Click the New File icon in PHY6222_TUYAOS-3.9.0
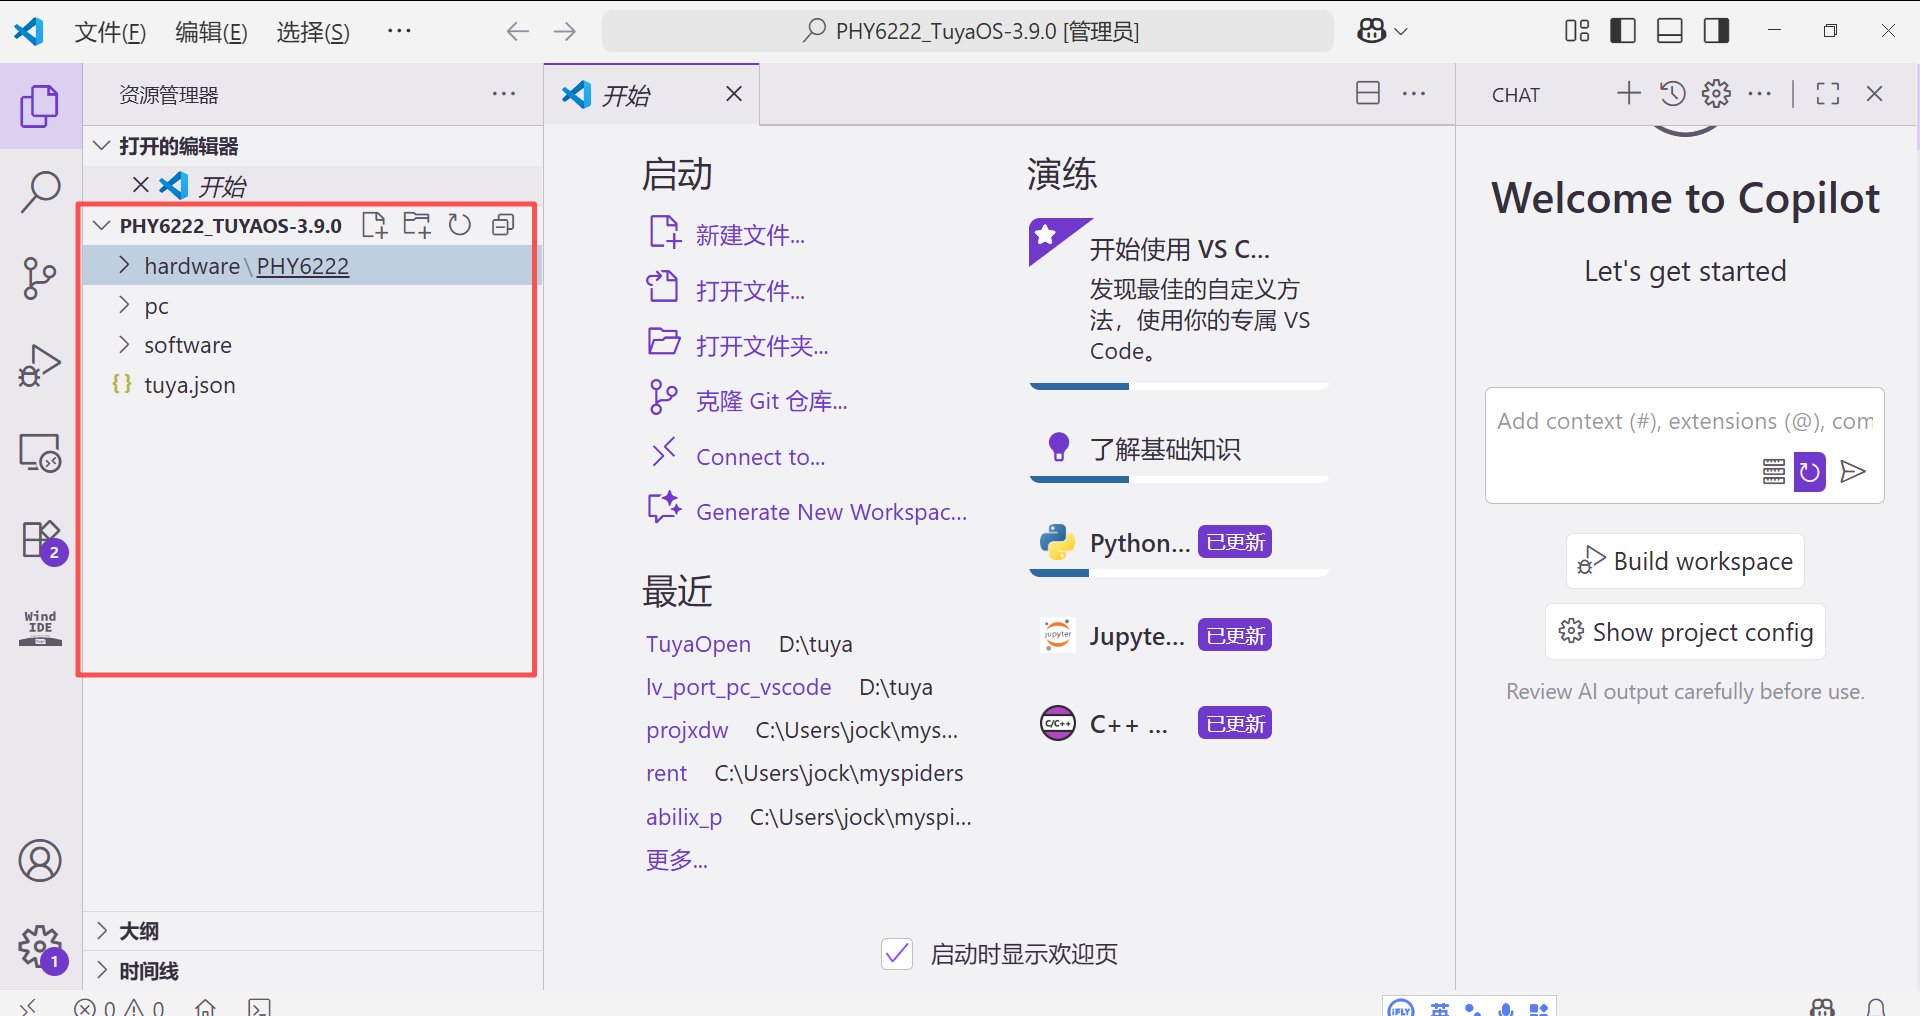The height and width of the screenshot is (1016, 1920). (x=375, y=225)
